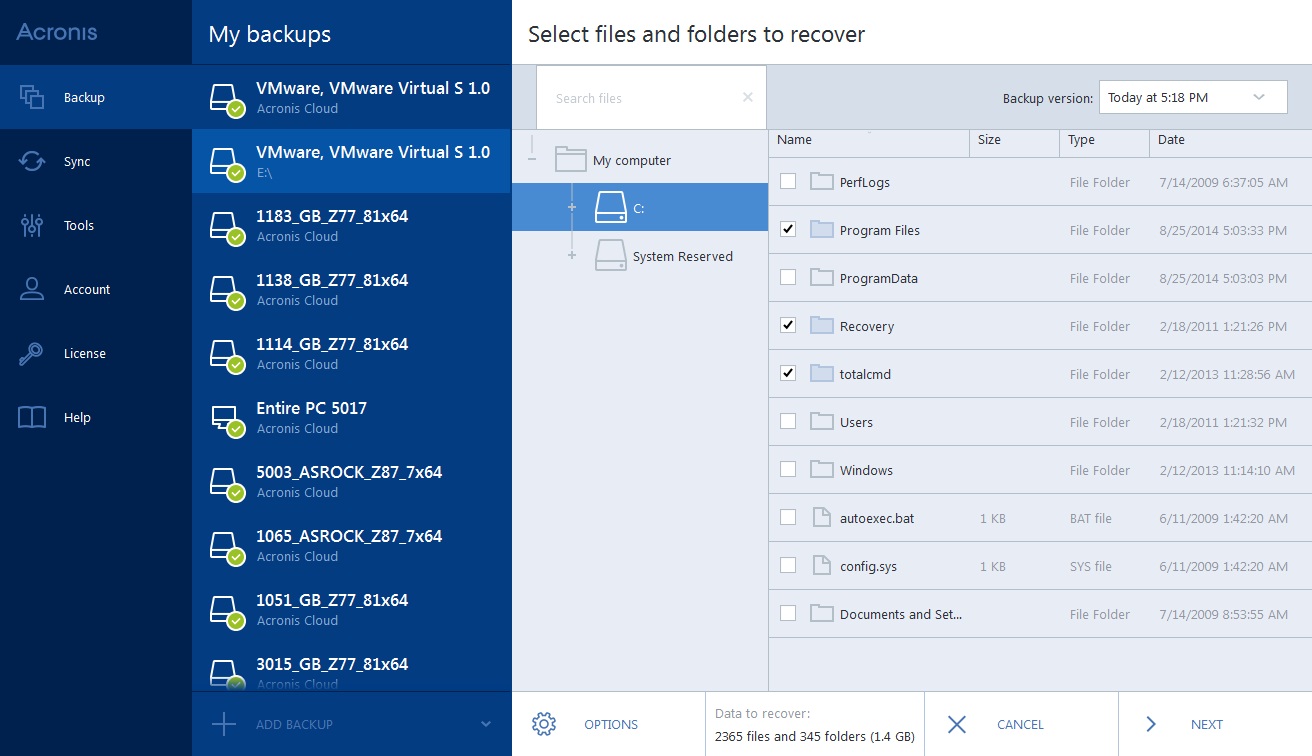1312x756 pixels.
Task: Expand the System Reserved tree node
Action: [572, 255]
